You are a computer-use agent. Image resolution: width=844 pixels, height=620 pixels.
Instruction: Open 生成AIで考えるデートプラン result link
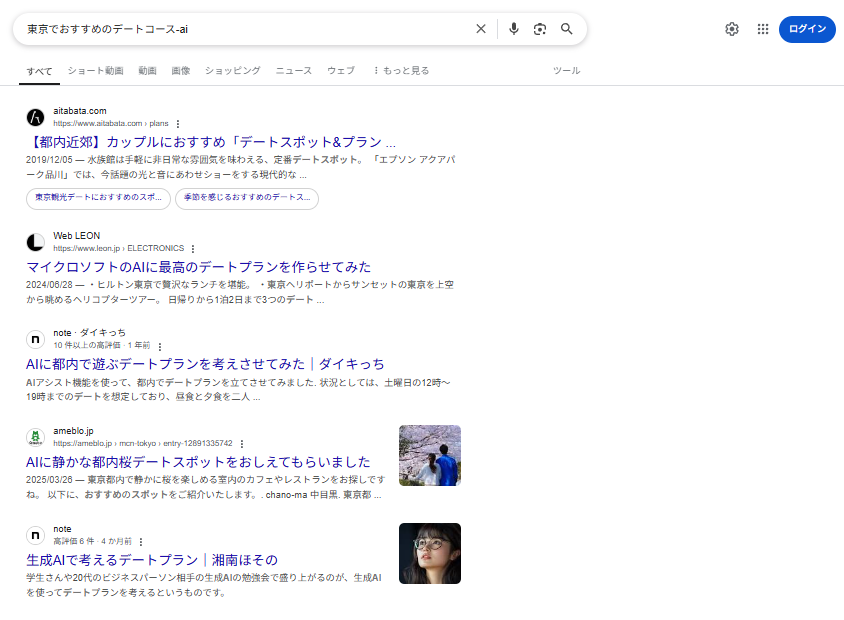pyautogui.click(x=152, y=560)
